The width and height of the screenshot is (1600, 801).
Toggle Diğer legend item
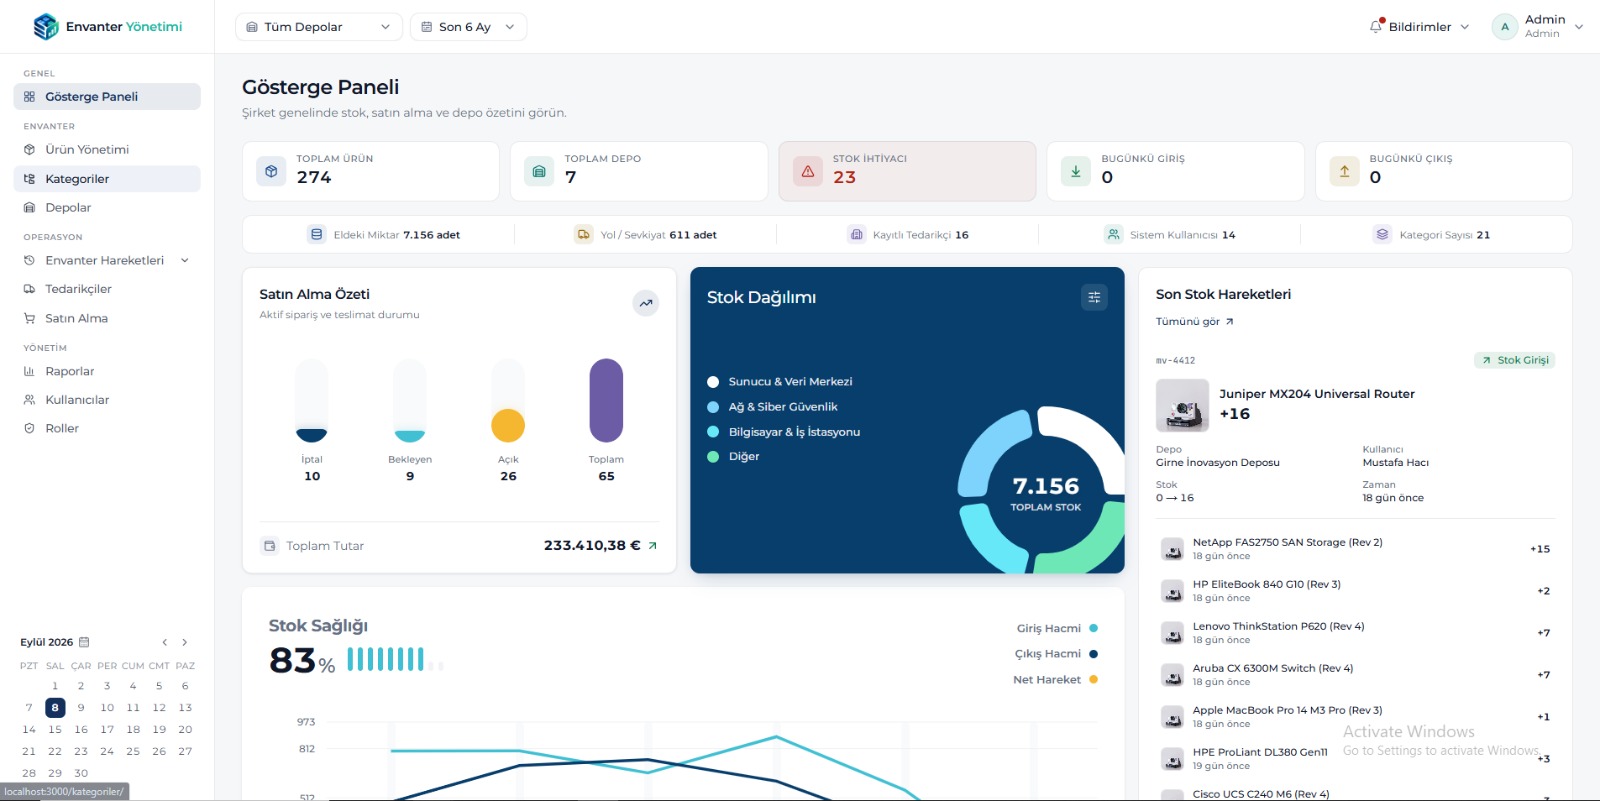click(x=733, y=457)
